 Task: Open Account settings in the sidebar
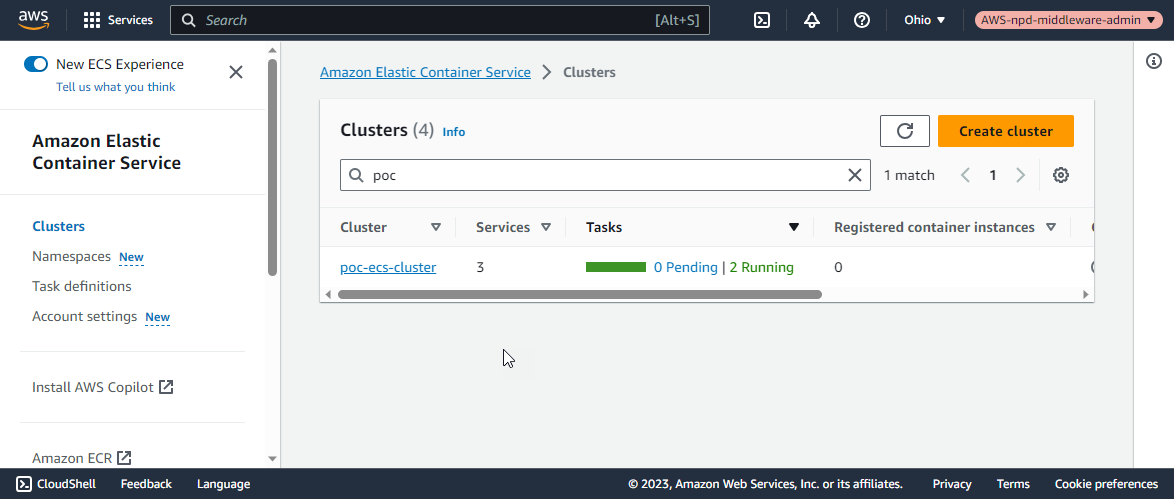(x=85, y=316)
